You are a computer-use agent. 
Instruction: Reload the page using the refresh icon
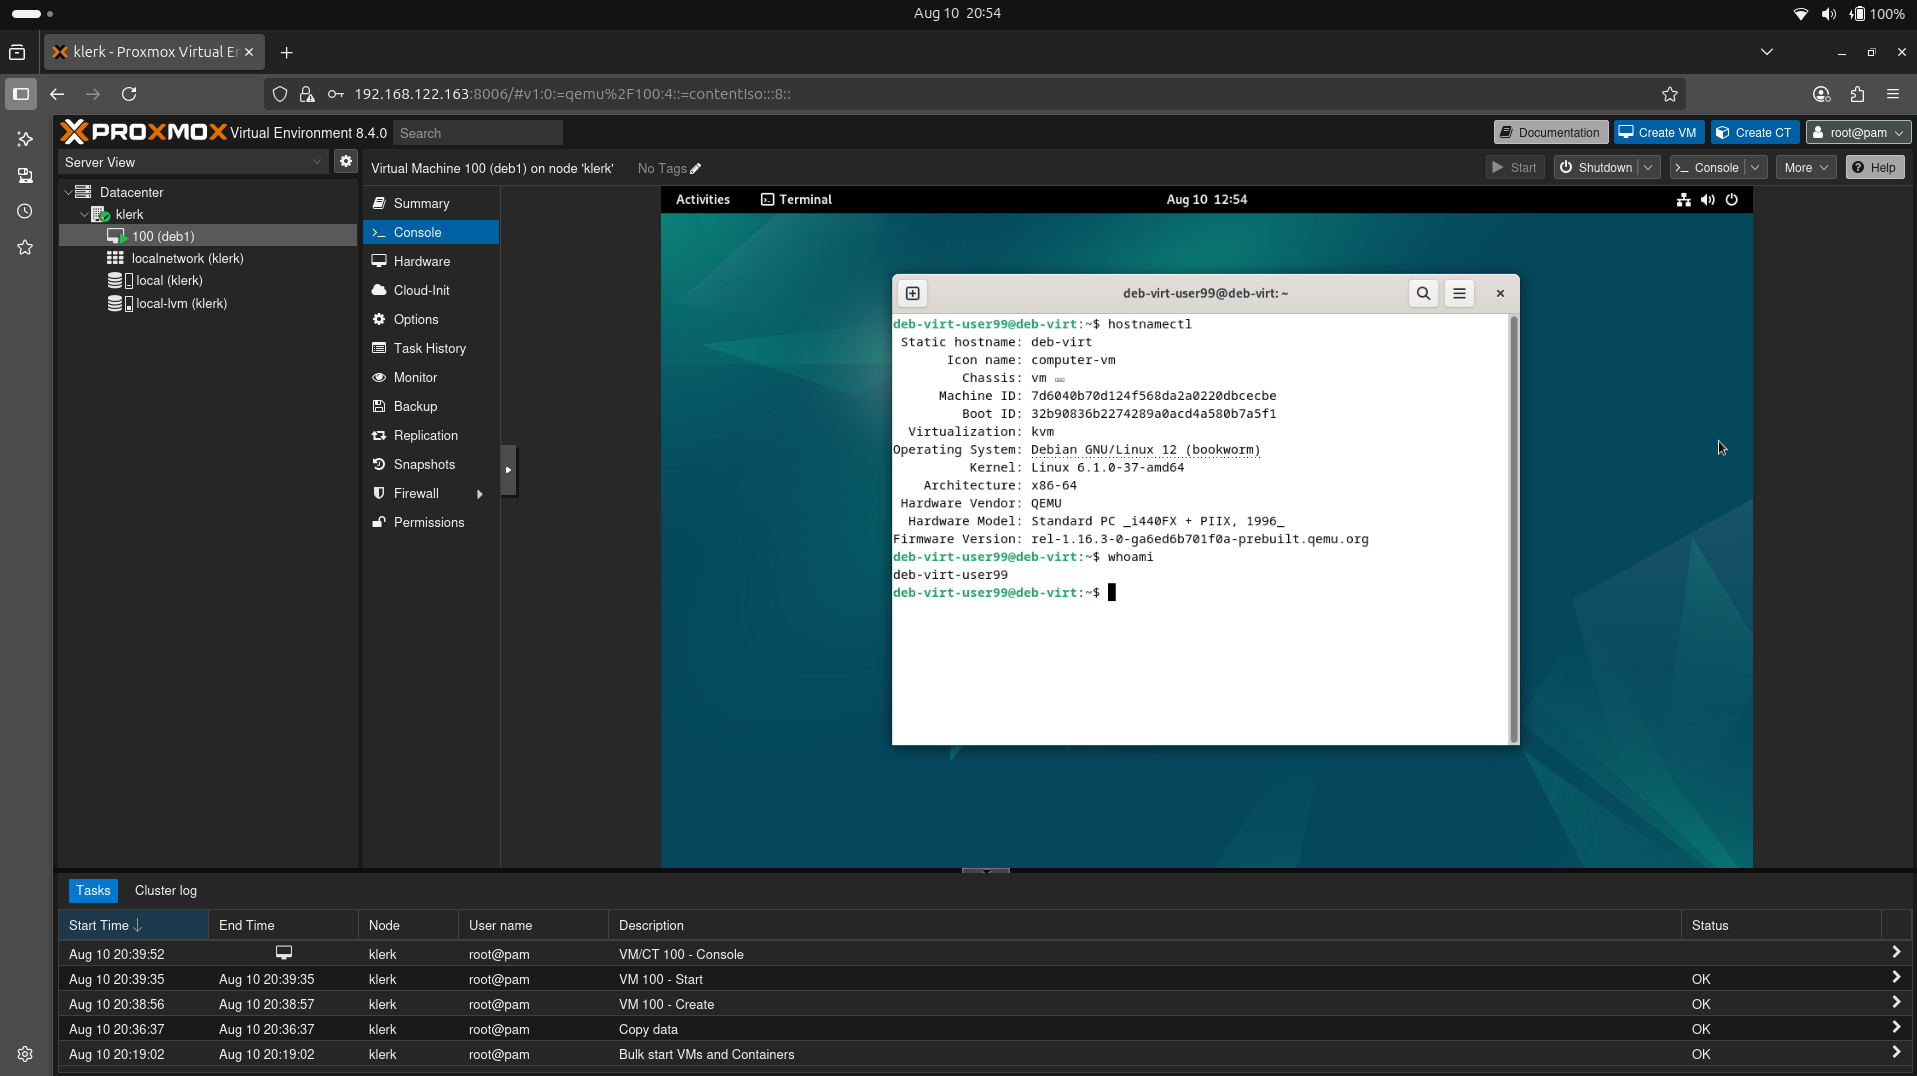(x=129, y=93)
